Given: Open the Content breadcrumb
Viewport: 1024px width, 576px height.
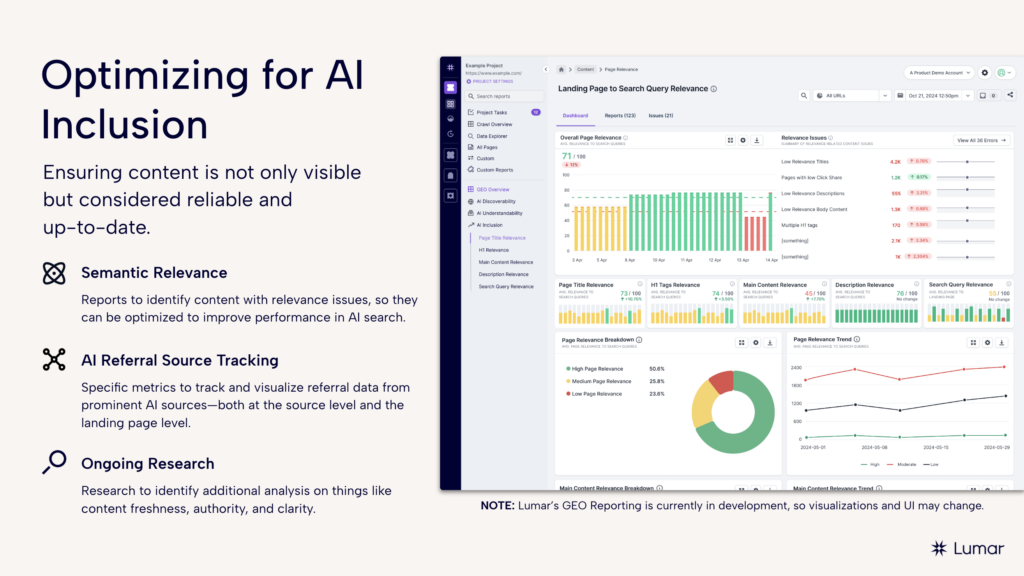Looking at the screenshot, I should (x=585, y=69).
